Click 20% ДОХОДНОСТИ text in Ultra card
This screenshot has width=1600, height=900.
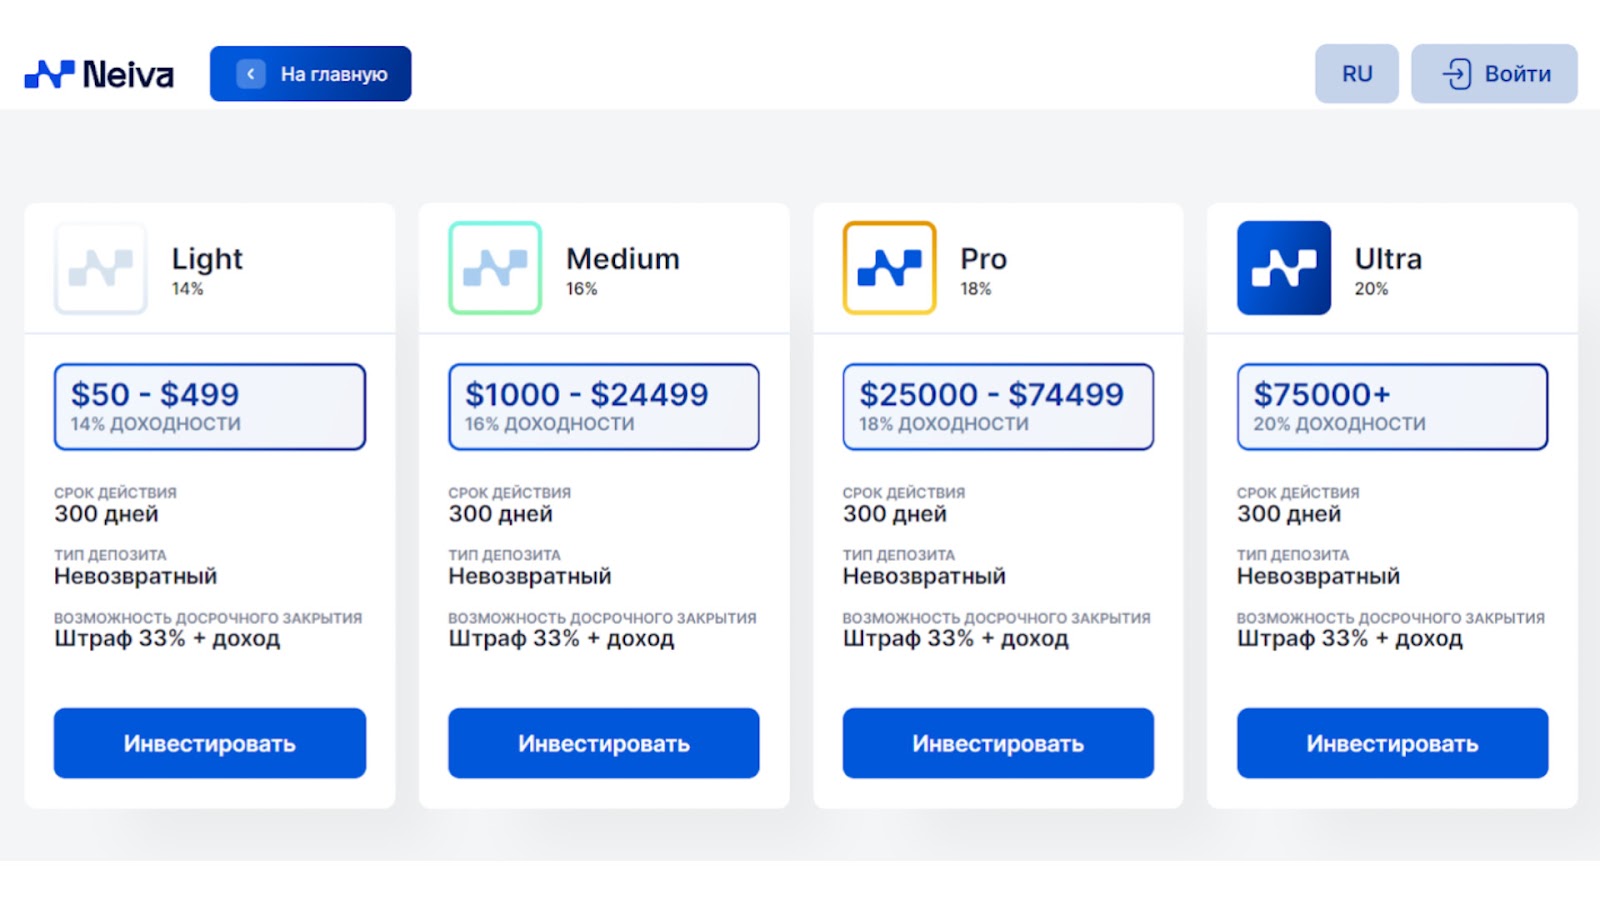point(1340,424)
